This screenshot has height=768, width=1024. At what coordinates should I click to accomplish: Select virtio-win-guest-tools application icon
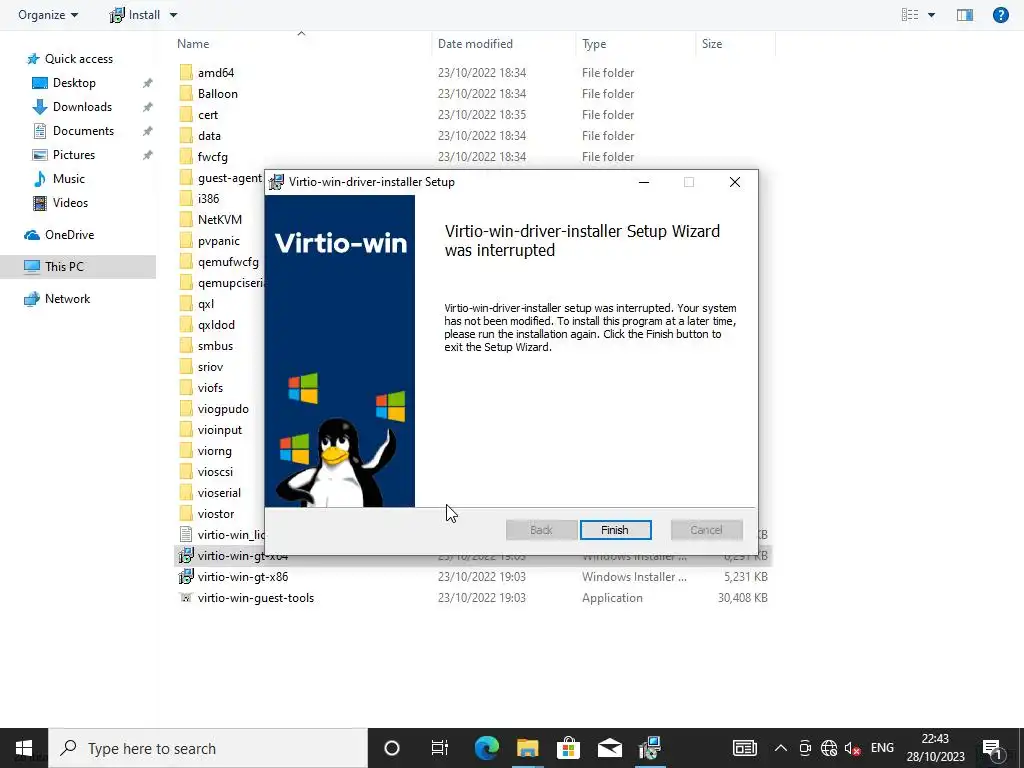tap(186, 598)
